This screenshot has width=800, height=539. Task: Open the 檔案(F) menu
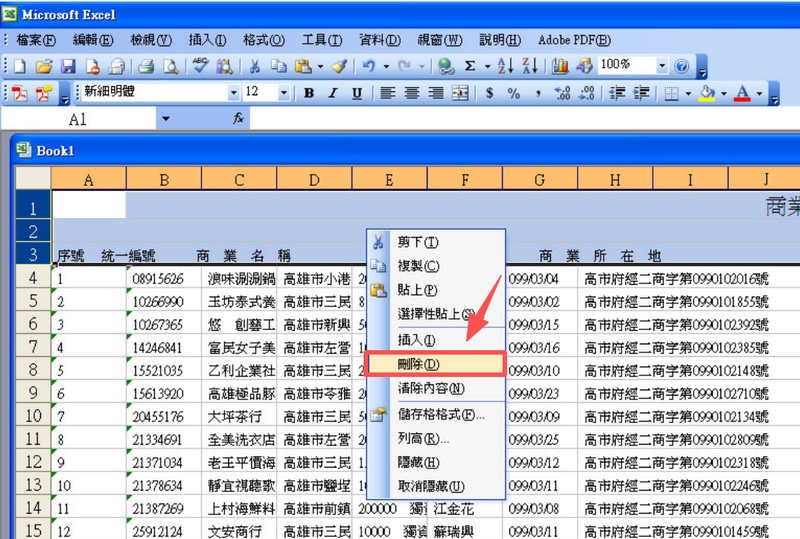pos(36,40)
